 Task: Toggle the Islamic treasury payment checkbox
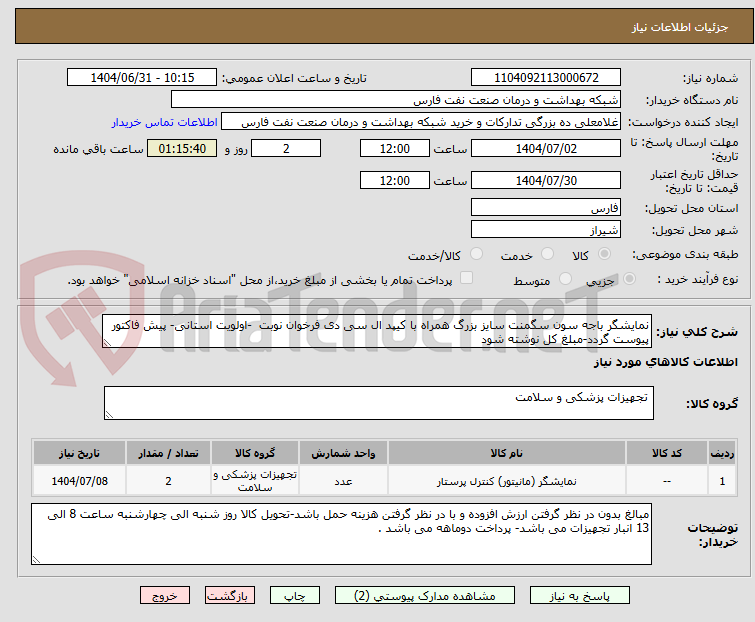point(466,278)
